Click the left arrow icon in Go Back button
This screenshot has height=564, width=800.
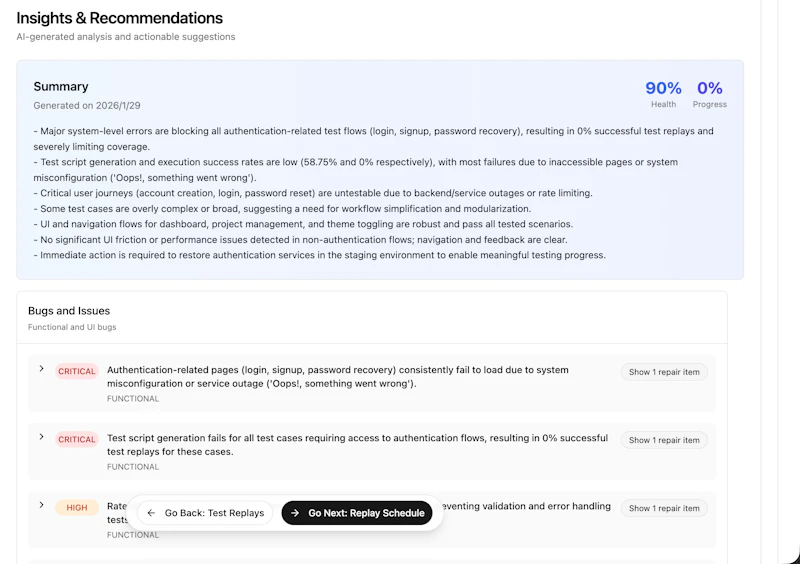coord(151,513)
